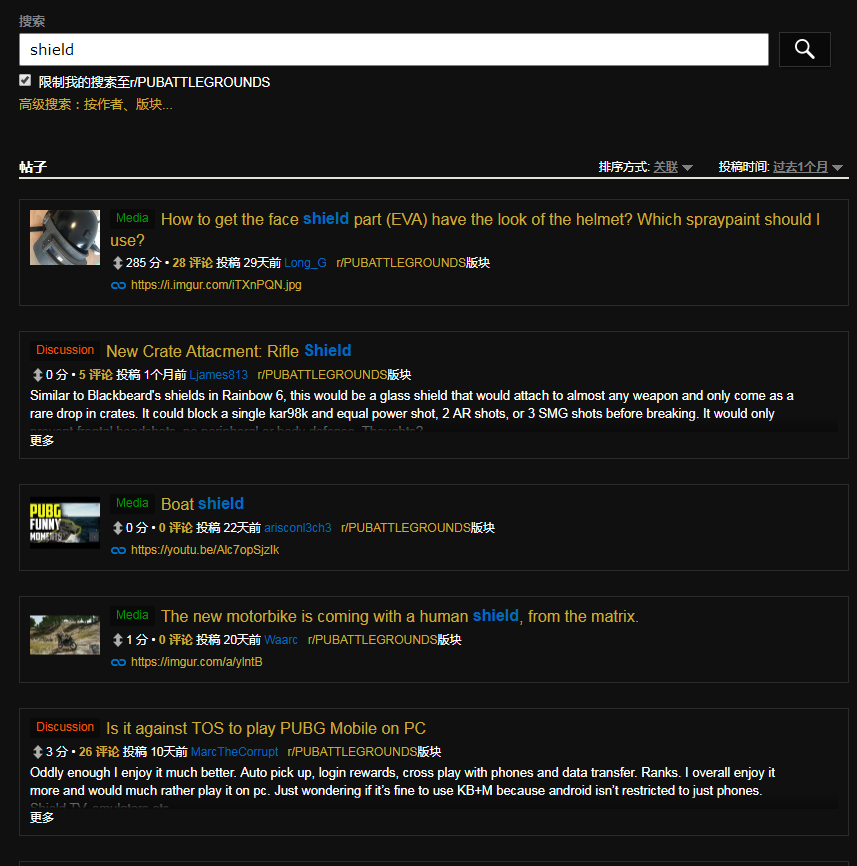Open the i.imgur.com/iTXnPQN.jpg link
This screenshot has width=857, height=866.
click(x=216, y=285)
